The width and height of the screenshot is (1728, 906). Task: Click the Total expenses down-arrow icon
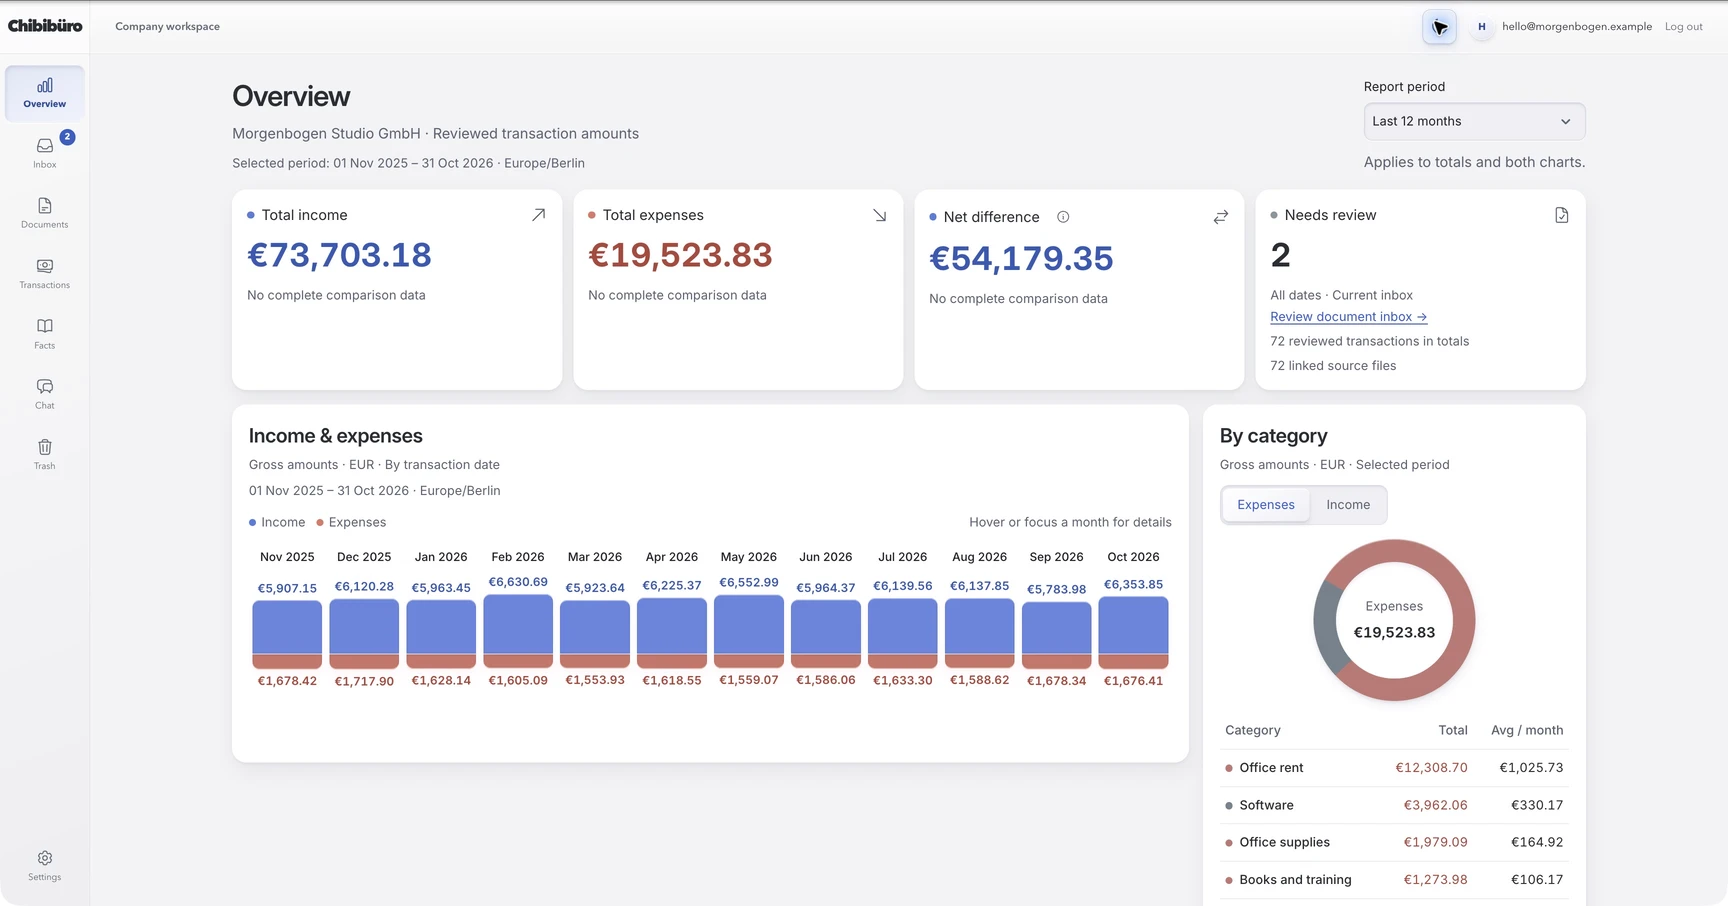pos(879,215)
